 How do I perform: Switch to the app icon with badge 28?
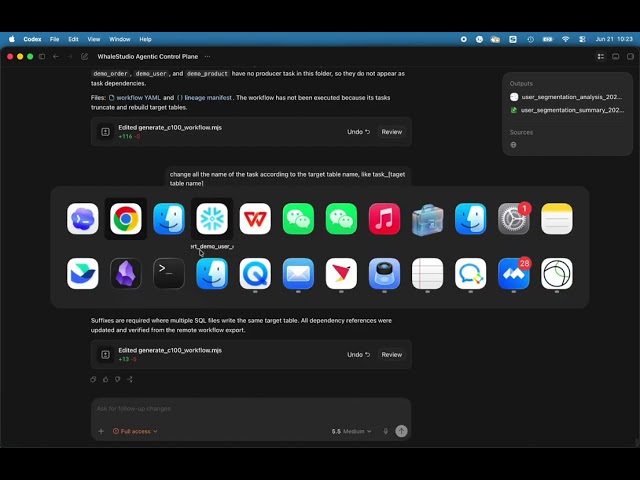(513, 273)
